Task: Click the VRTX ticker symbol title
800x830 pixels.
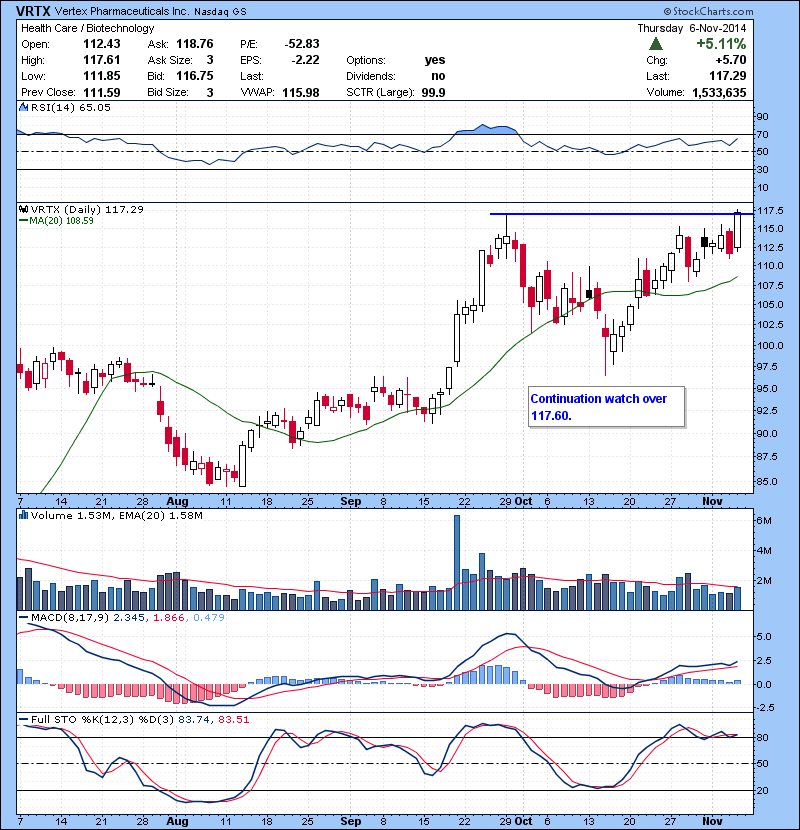Action: 33,11
